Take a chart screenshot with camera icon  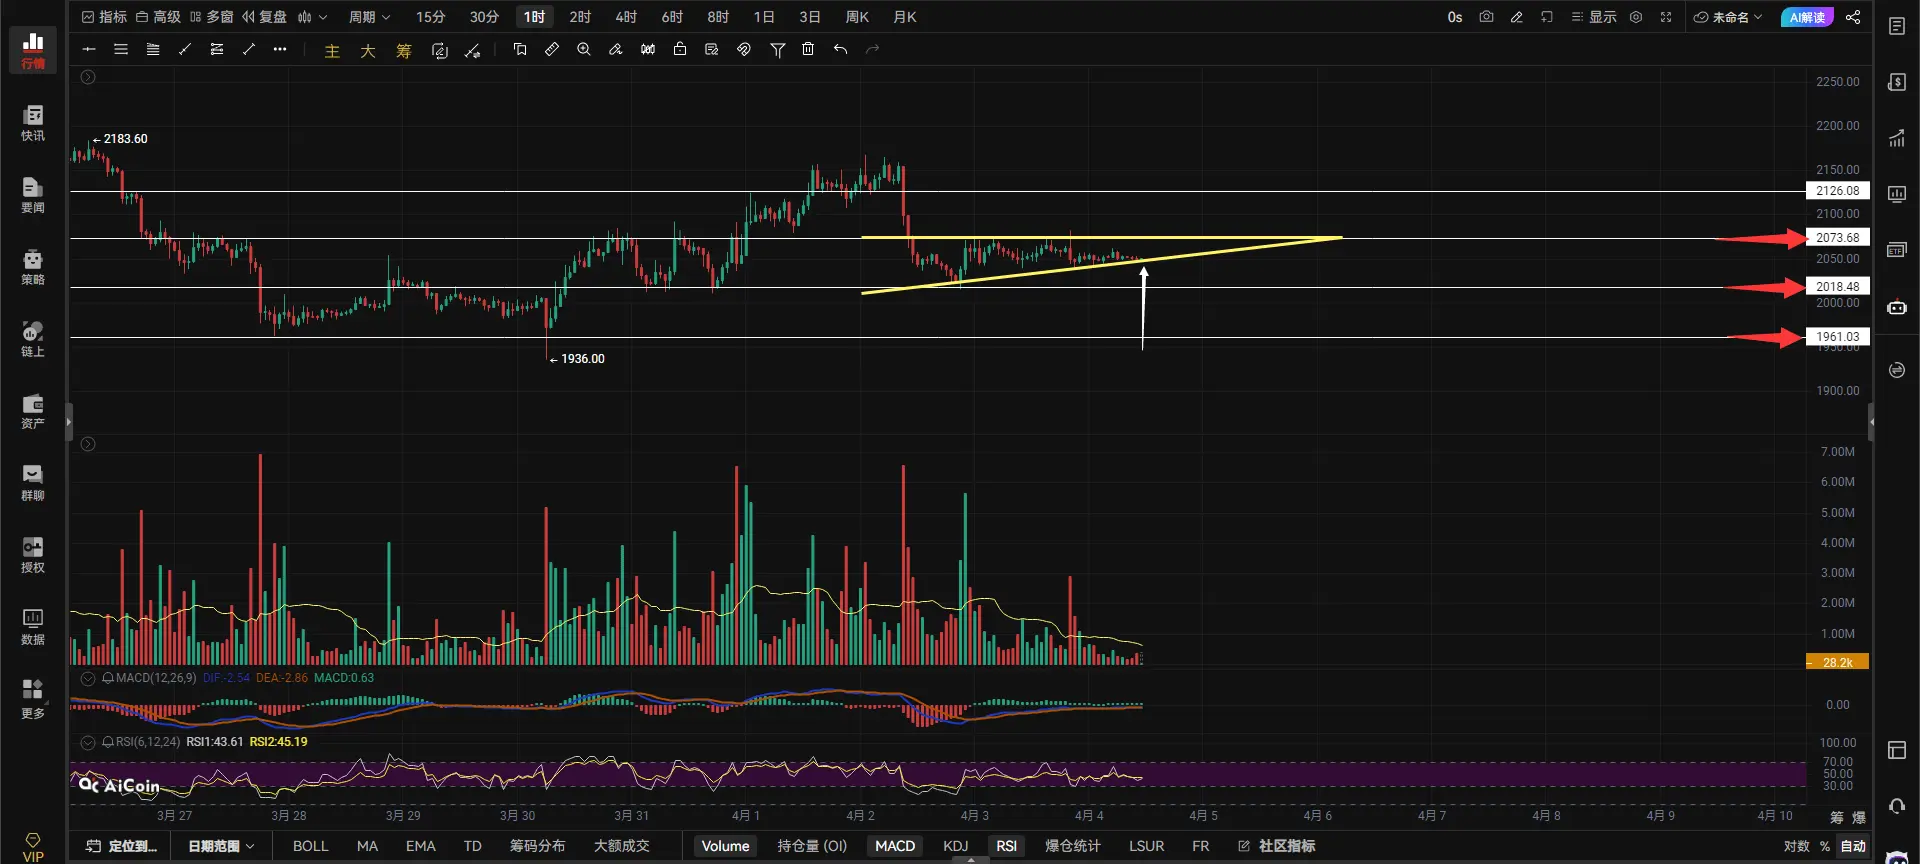coord(1486,17)
